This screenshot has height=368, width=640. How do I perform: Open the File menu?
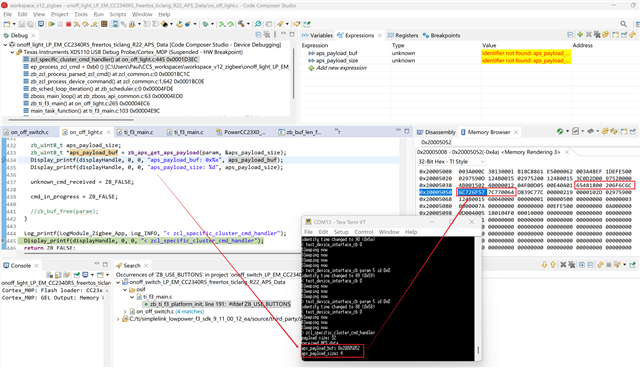[8, 14]
